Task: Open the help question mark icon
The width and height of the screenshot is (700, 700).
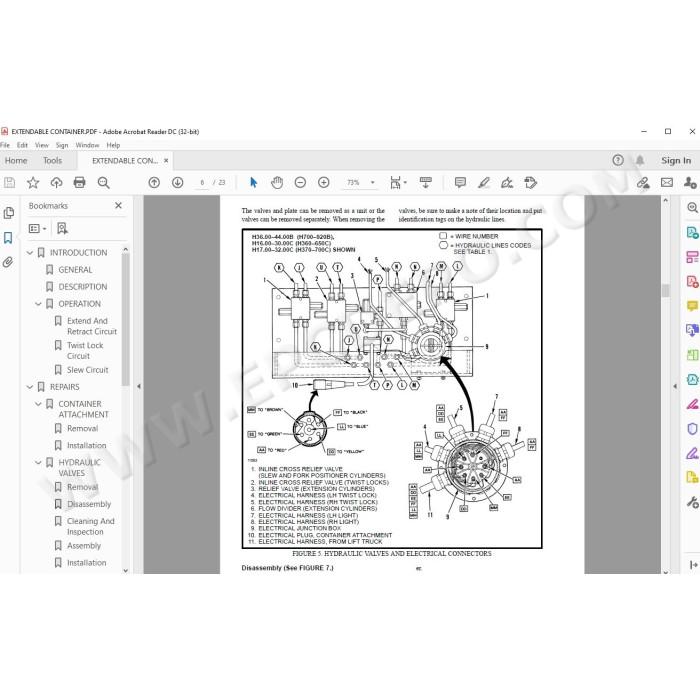Action: tap(618, 160)
